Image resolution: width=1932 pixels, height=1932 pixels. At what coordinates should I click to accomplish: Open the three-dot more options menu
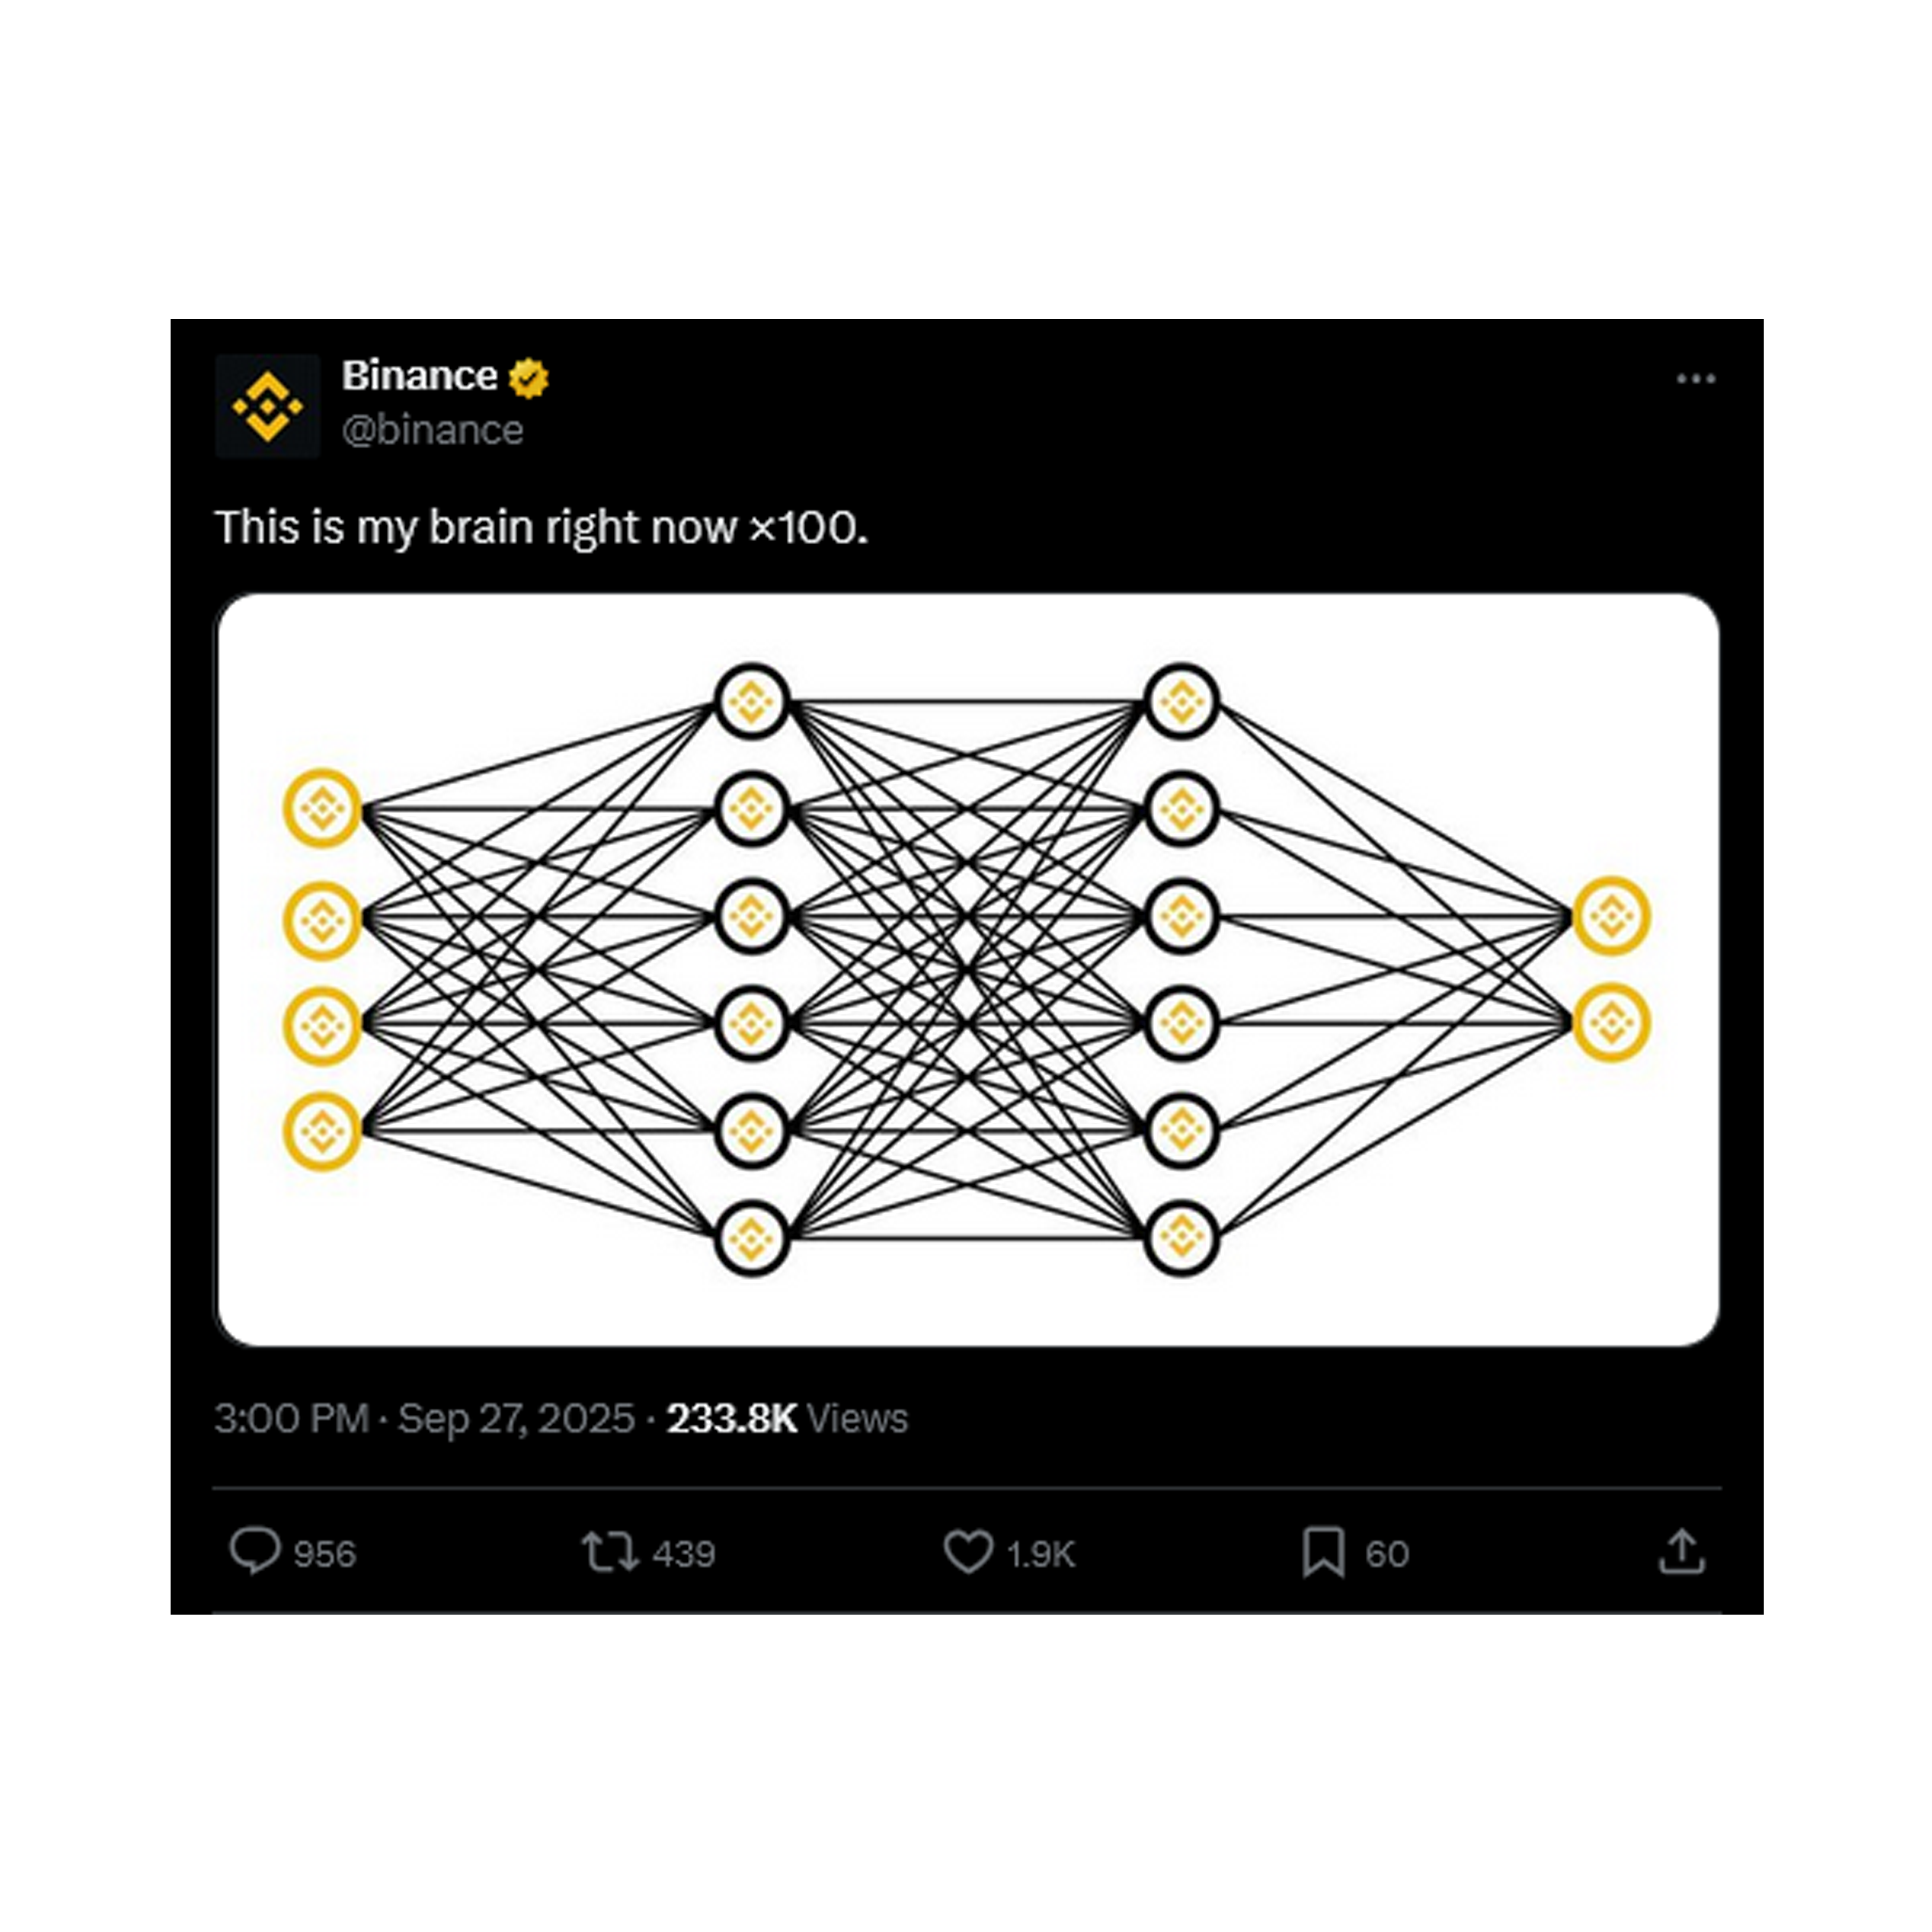(x=1695, y=379)
